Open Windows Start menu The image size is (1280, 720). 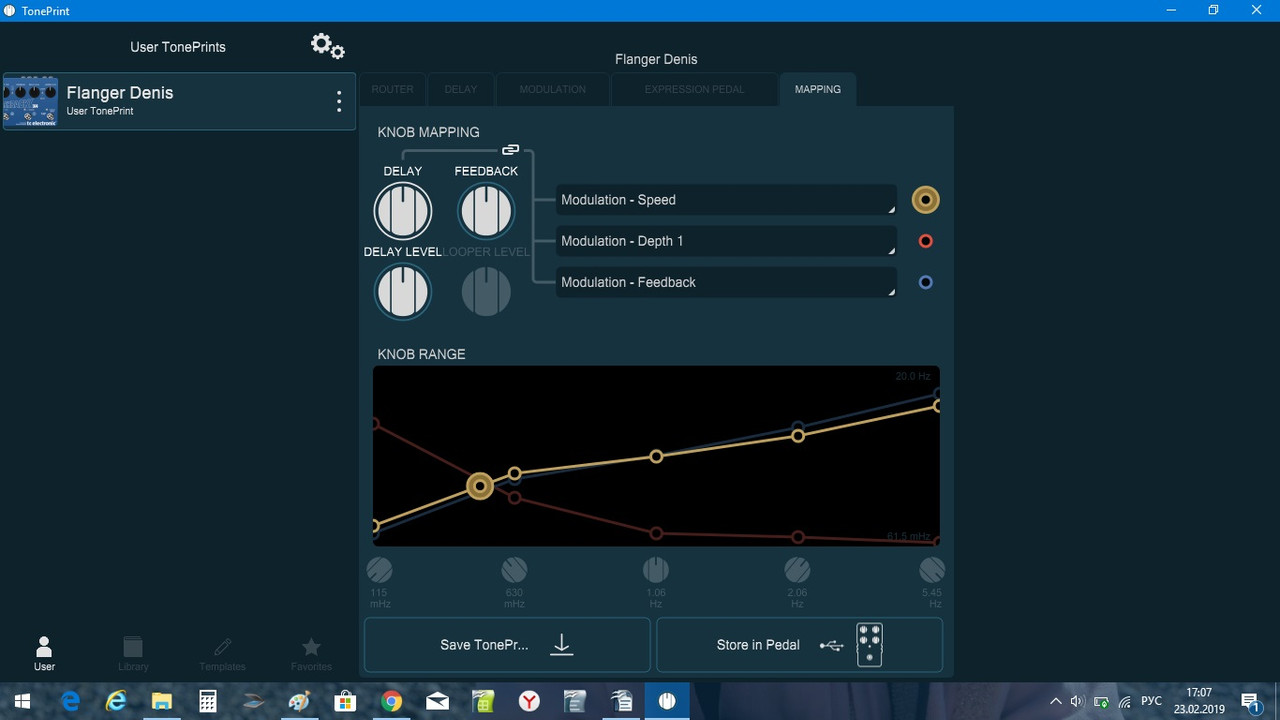pyautogui.click(x=22, y=701)
